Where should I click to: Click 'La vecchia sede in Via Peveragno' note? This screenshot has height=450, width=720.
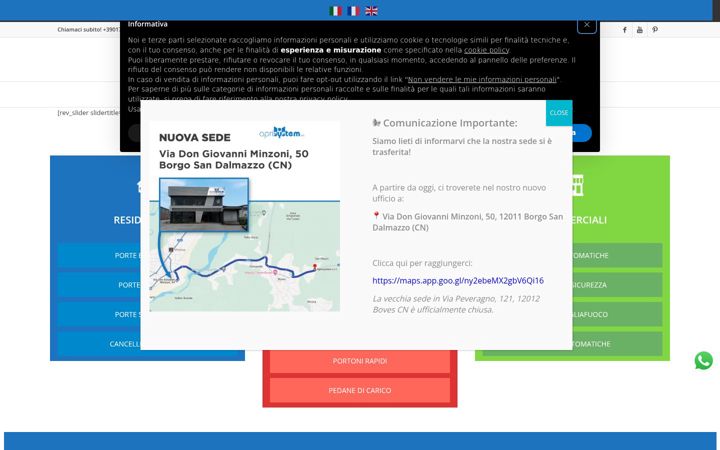(x=456, y=304)
